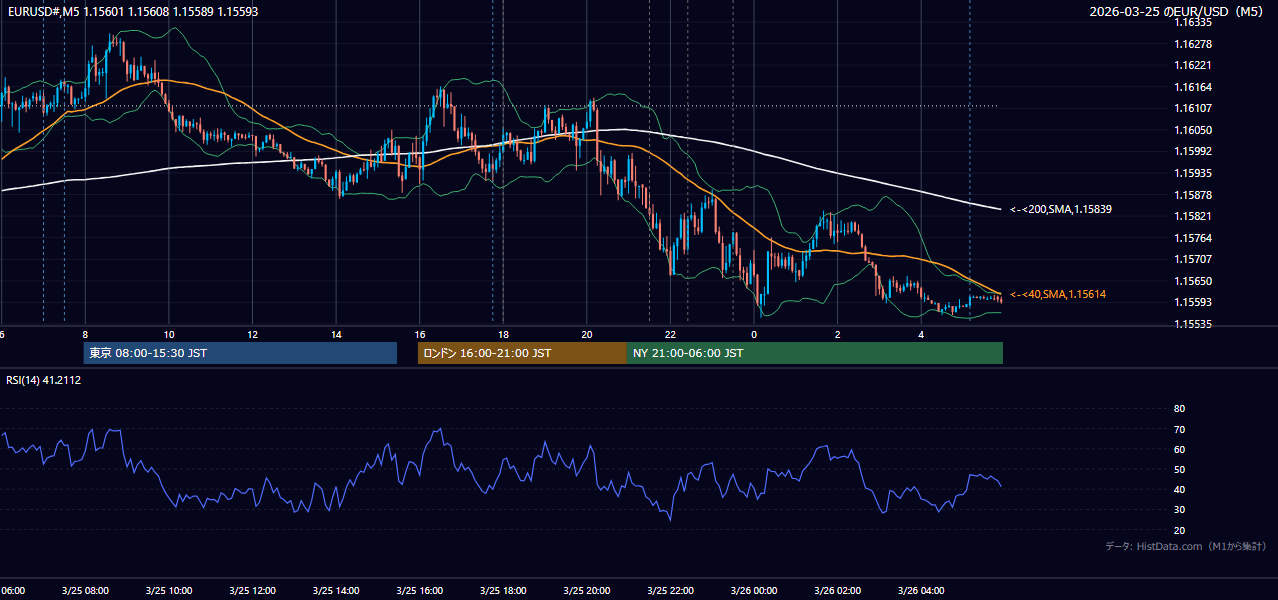Click price axis value 1.15992
This screenshot has height=600, width=1278.
[x=1193, y=151]
